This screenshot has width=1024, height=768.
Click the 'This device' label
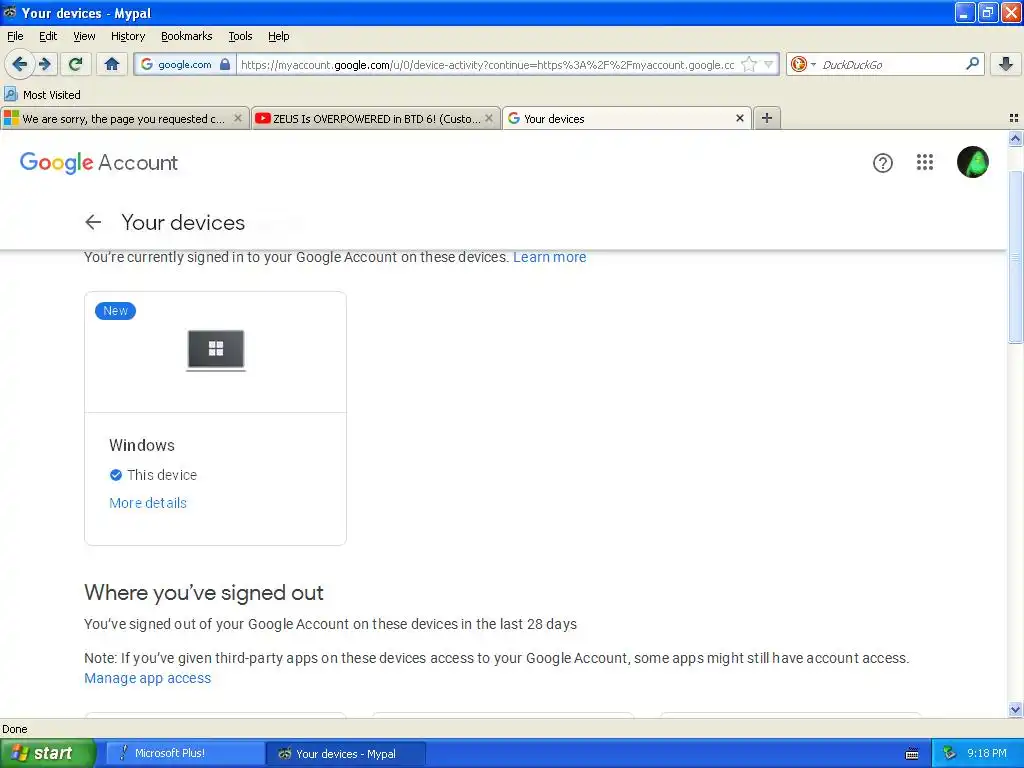pos(162,475)
